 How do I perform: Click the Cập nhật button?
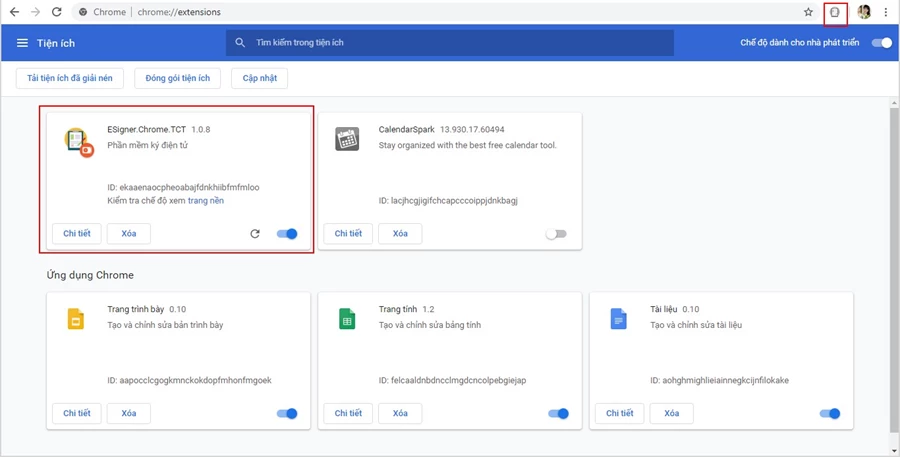point(259,78)
